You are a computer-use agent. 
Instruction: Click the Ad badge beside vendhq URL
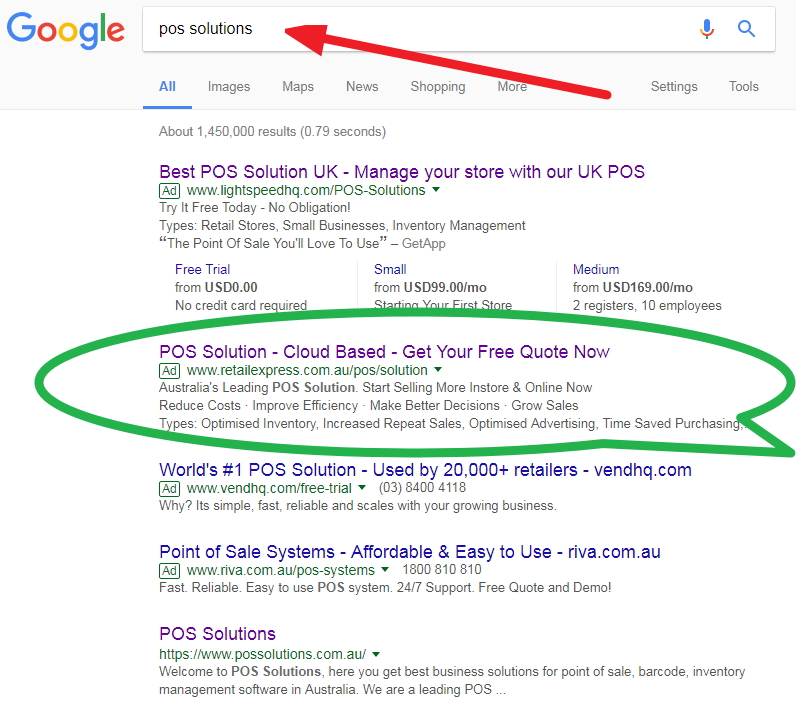[169, 489]
